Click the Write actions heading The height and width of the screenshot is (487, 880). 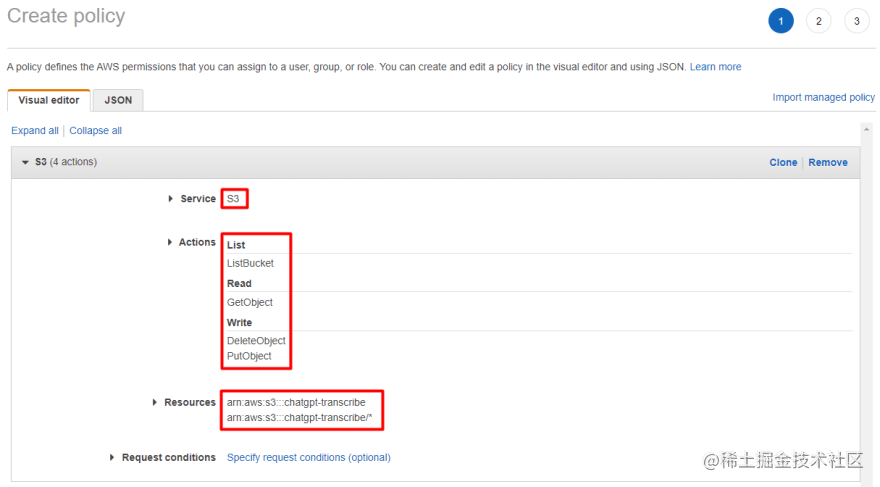(x=239, y=323)
